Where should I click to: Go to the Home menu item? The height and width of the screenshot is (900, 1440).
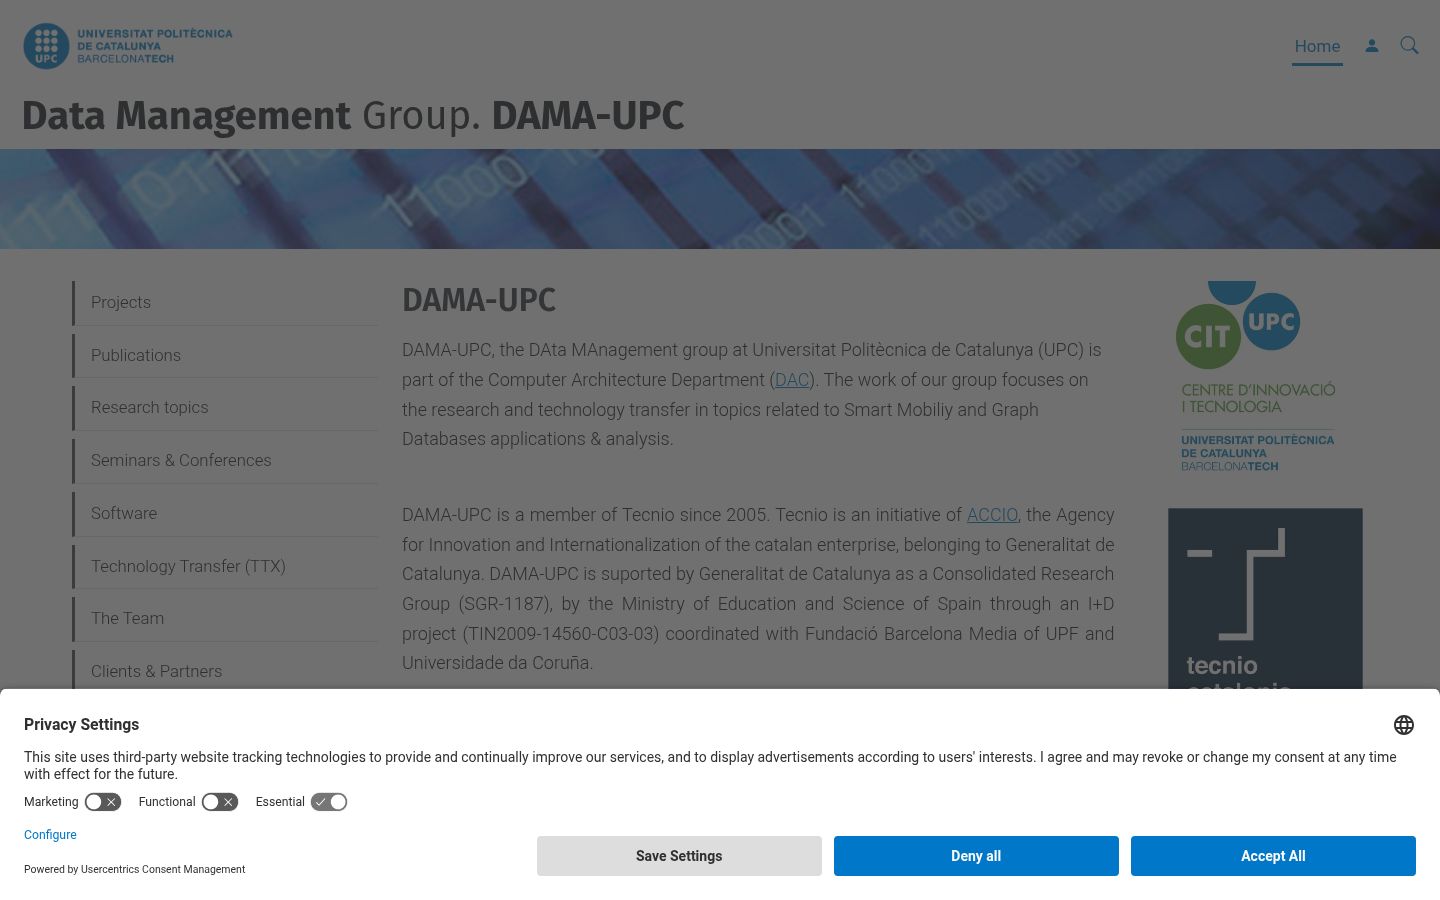[x=1317, y=46]
